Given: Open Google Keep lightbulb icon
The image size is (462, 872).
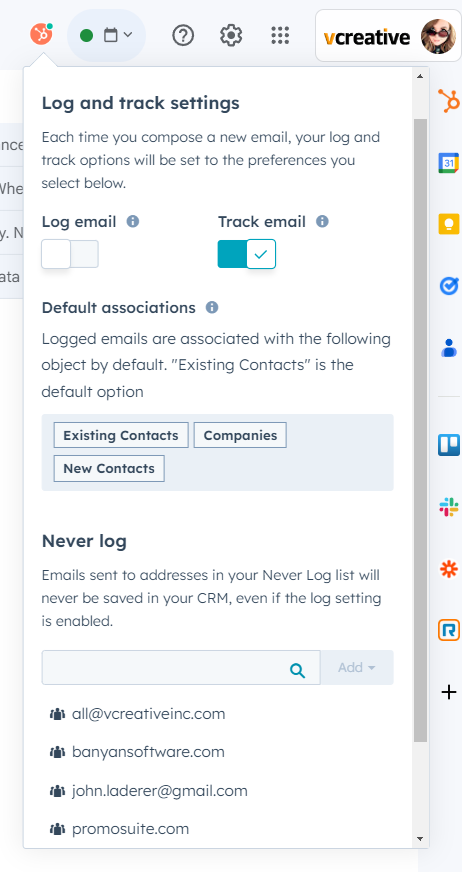Looking at the screenshot, I should coord(449,224).
